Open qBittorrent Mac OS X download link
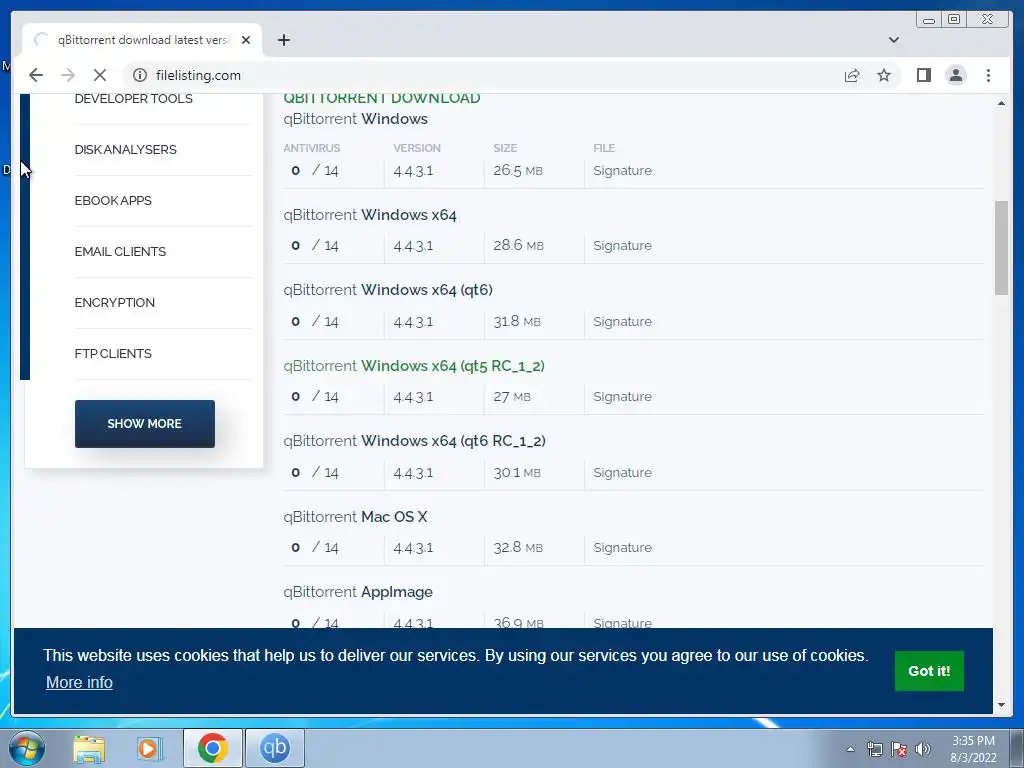This screenshot has height=768, width=1024. coord(355,517)
